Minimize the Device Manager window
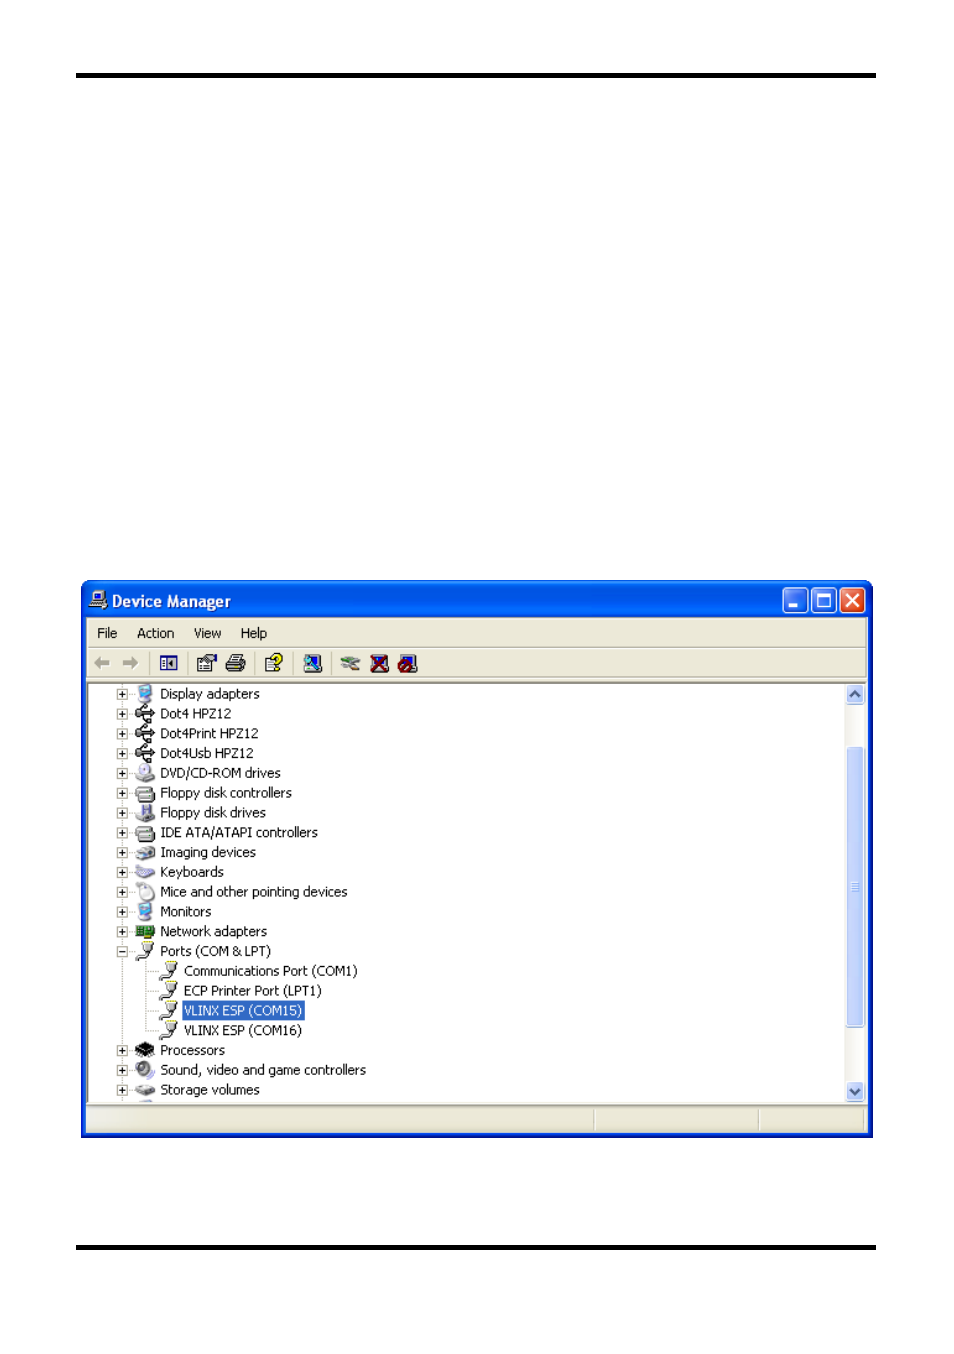 point(795,600)
